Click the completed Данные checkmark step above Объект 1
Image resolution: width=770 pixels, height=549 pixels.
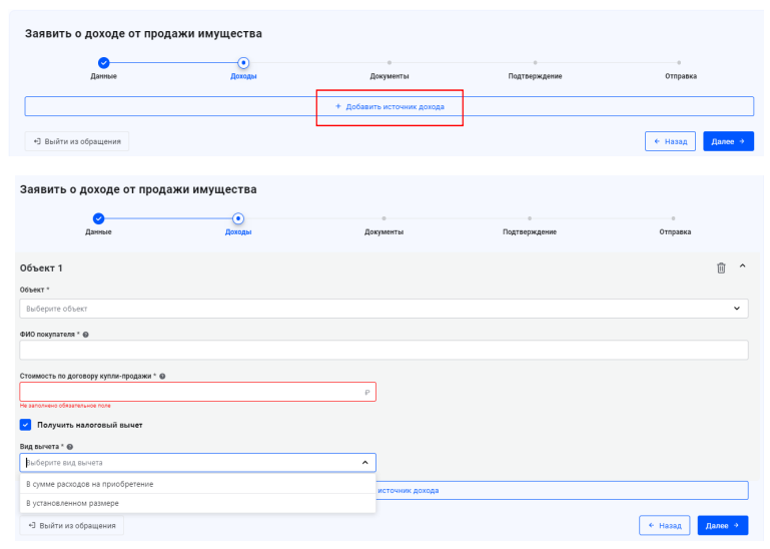[x=98, y=218]
